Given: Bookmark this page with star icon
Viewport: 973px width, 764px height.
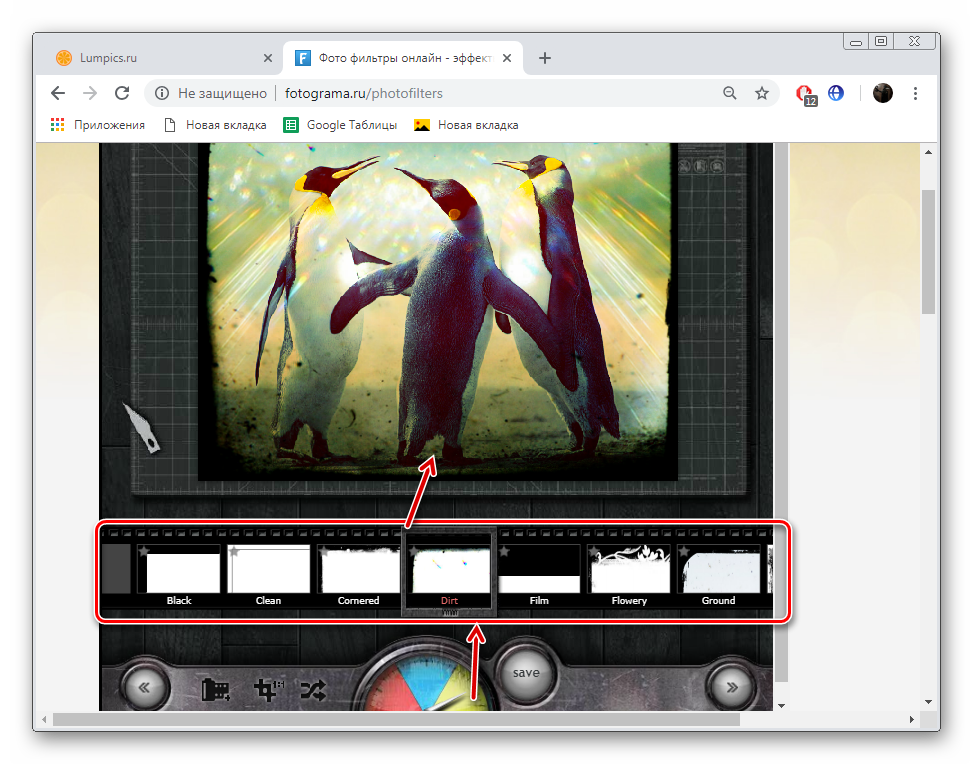Looking at the screenshot, I should click(x=762, y=93).
